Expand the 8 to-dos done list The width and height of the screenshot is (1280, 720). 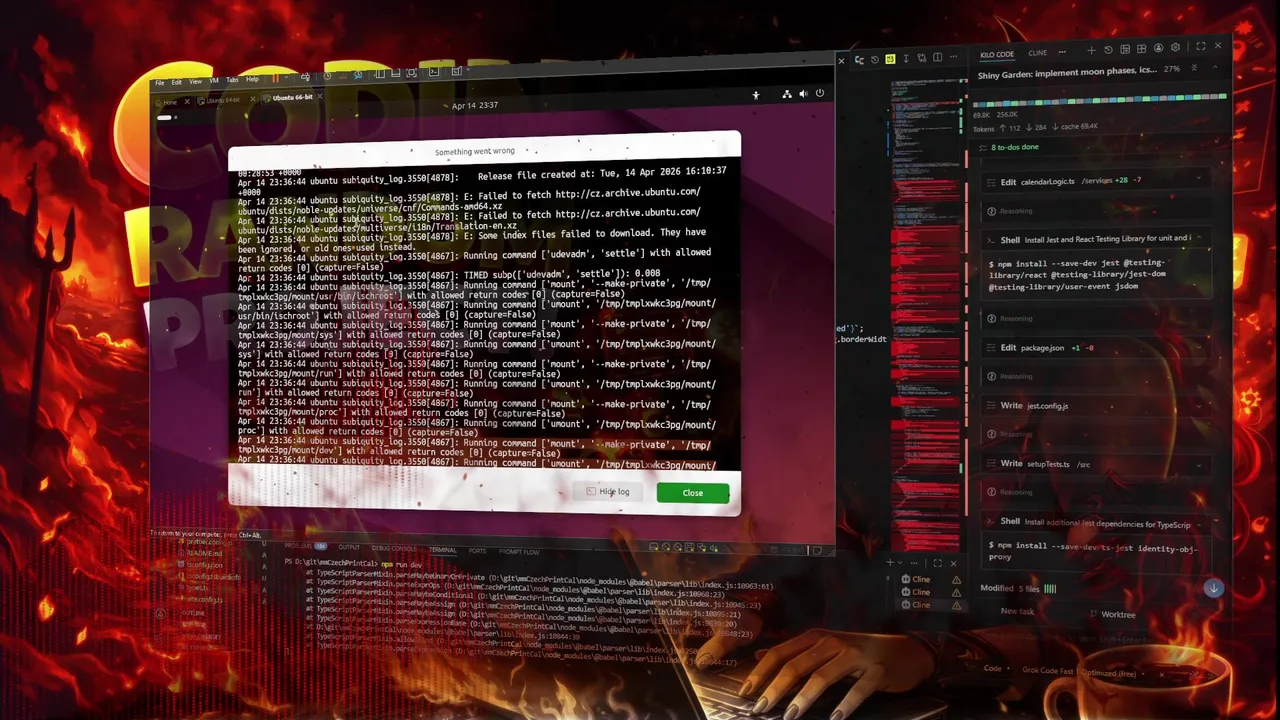tap(1015, 147)
